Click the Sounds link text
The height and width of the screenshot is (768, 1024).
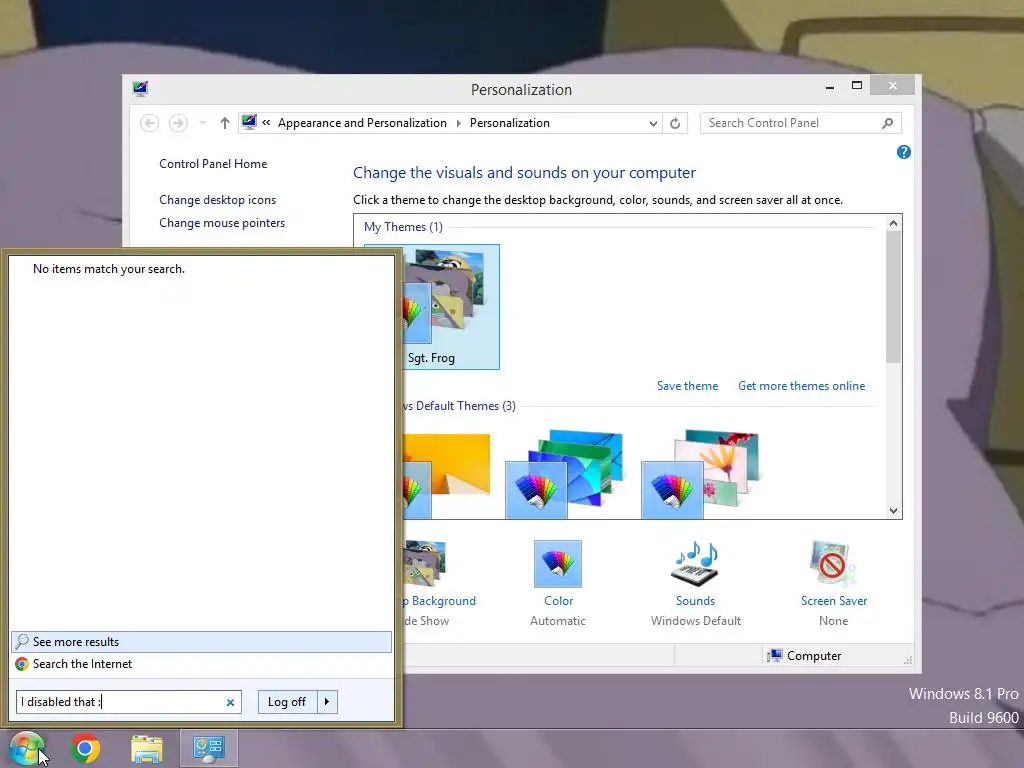(x=696, y=601)
